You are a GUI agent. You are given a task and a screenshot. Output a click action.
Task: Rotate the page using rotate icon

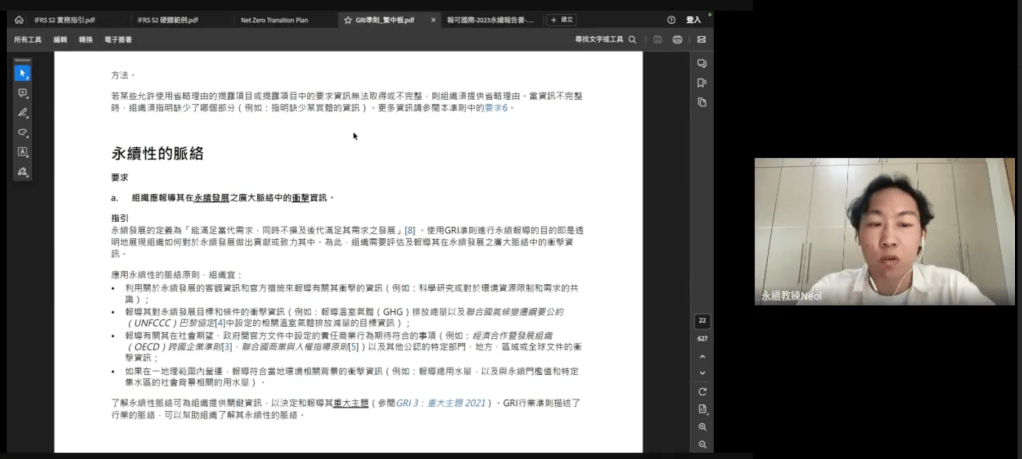(702, 391)
